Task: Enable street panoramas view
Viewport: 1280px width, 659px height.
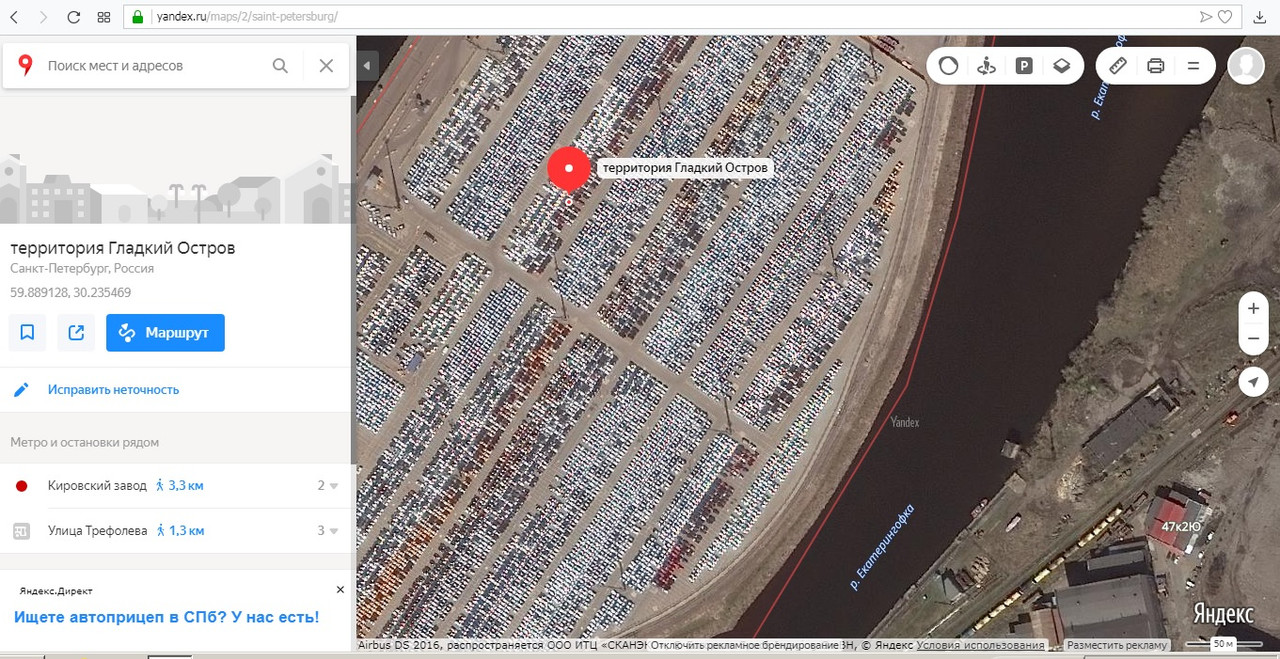Action: point(987,66)
